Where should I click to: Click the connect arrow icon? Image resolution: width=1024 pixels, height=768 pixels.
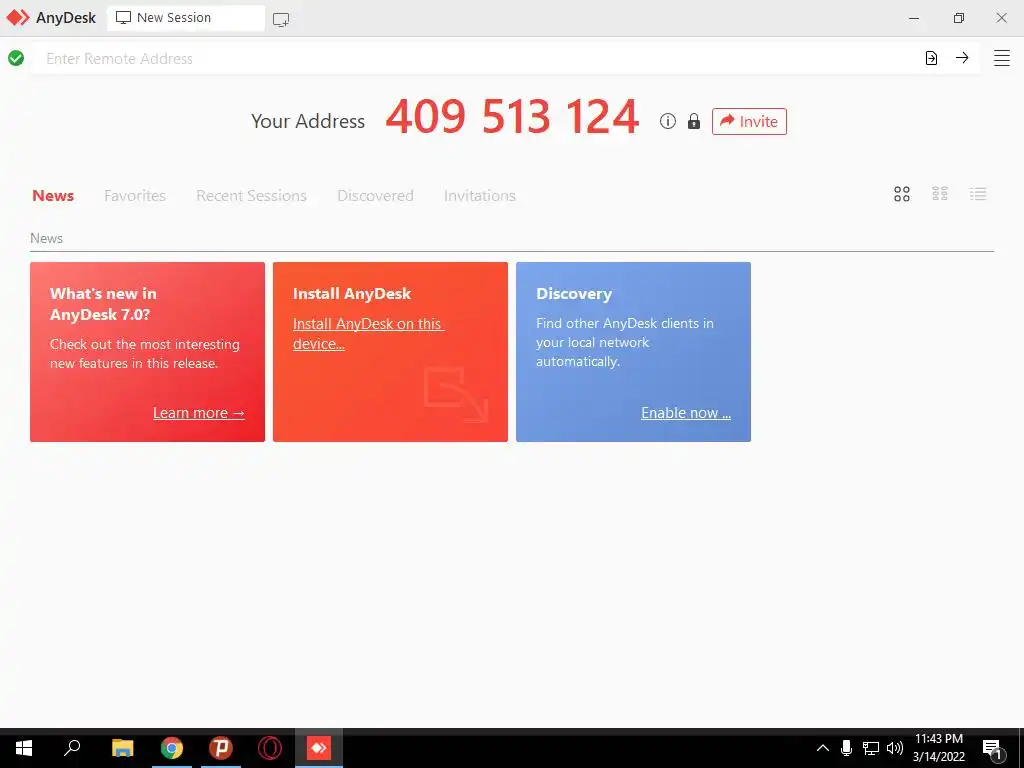[962, 57]
